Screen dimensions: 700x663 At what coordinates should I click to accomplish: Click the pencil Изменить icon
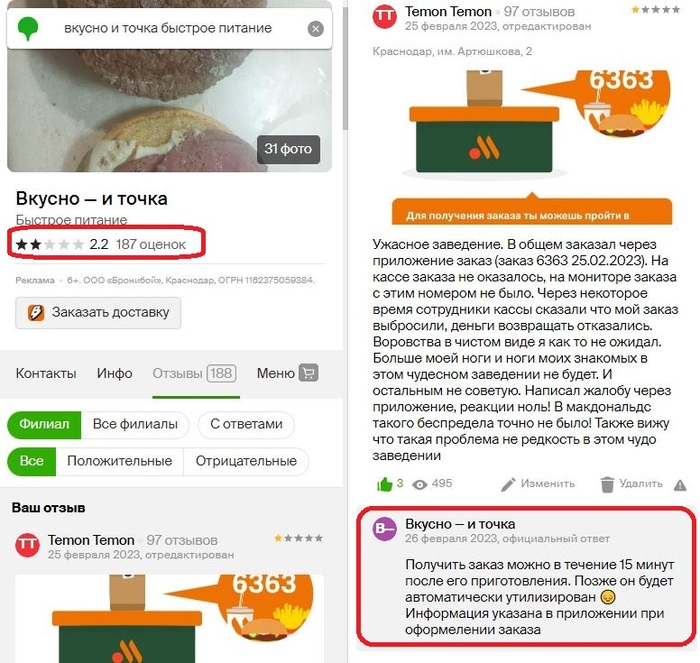(x=508, y=484)
